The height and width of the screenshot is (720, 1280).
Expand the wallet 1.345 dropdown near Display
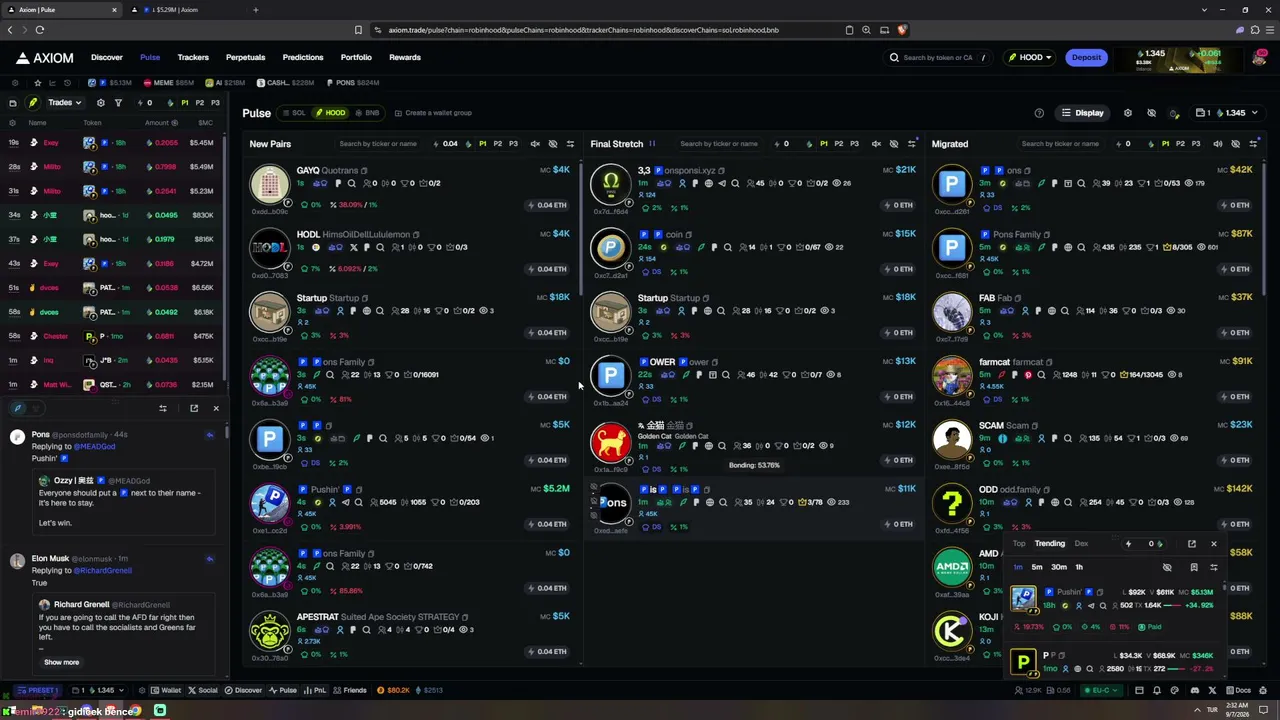tap(1227, 113)
